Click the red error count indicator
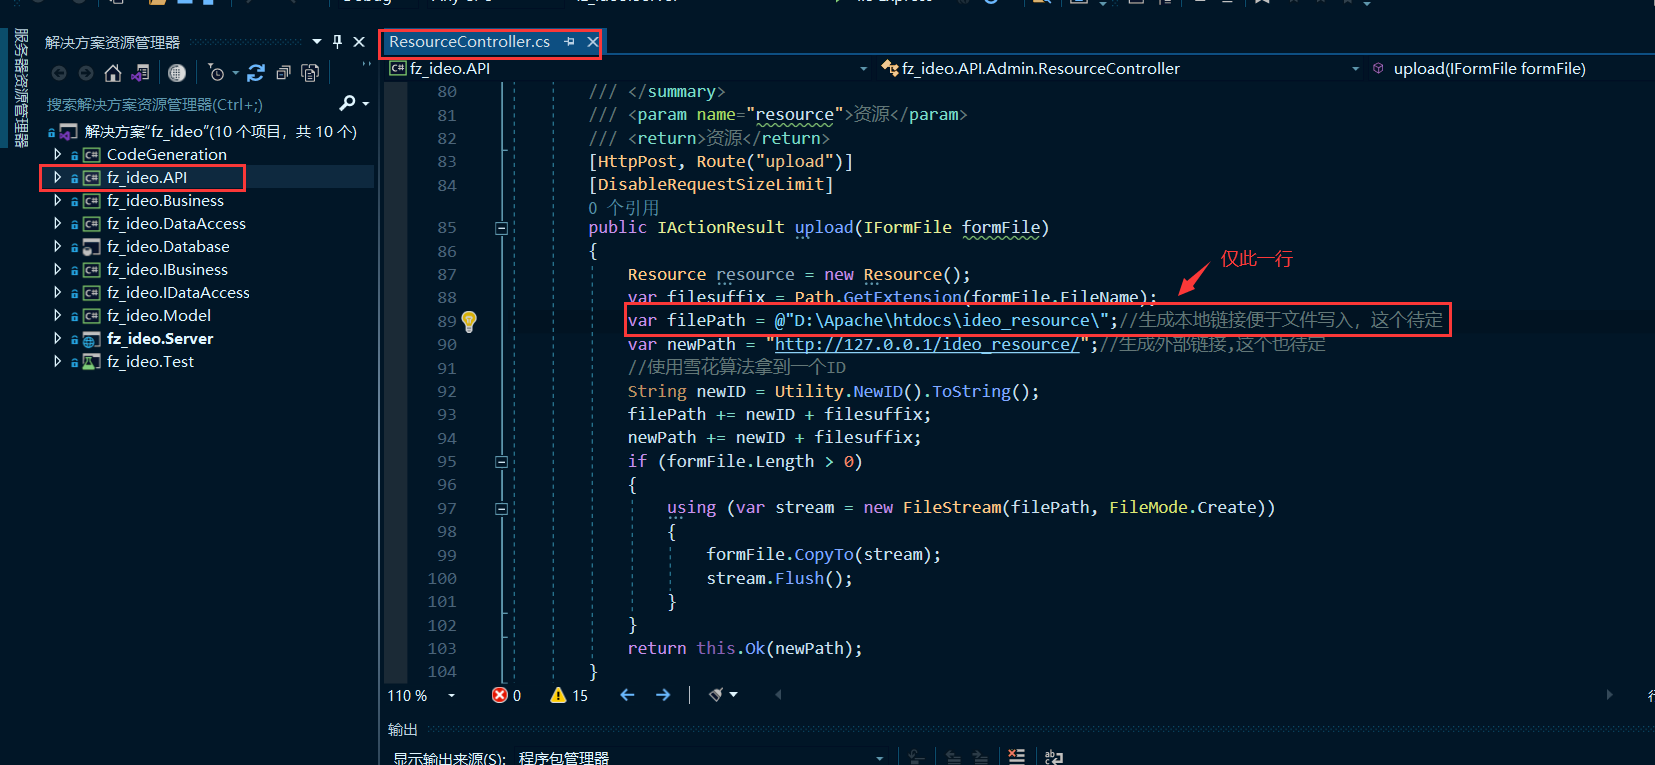1655x765 pixels. coord(506,695)
